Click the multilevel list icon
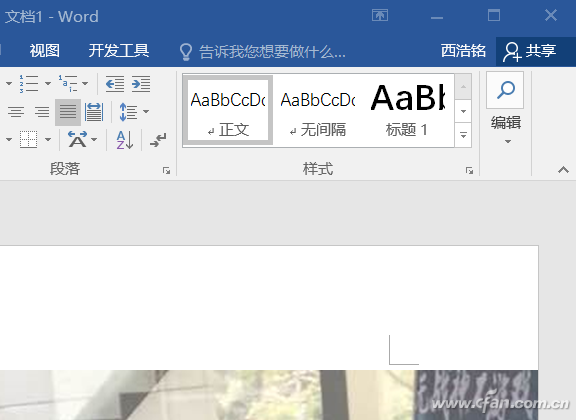This screenshot has width=576, height=420. (x=68, y=83)
